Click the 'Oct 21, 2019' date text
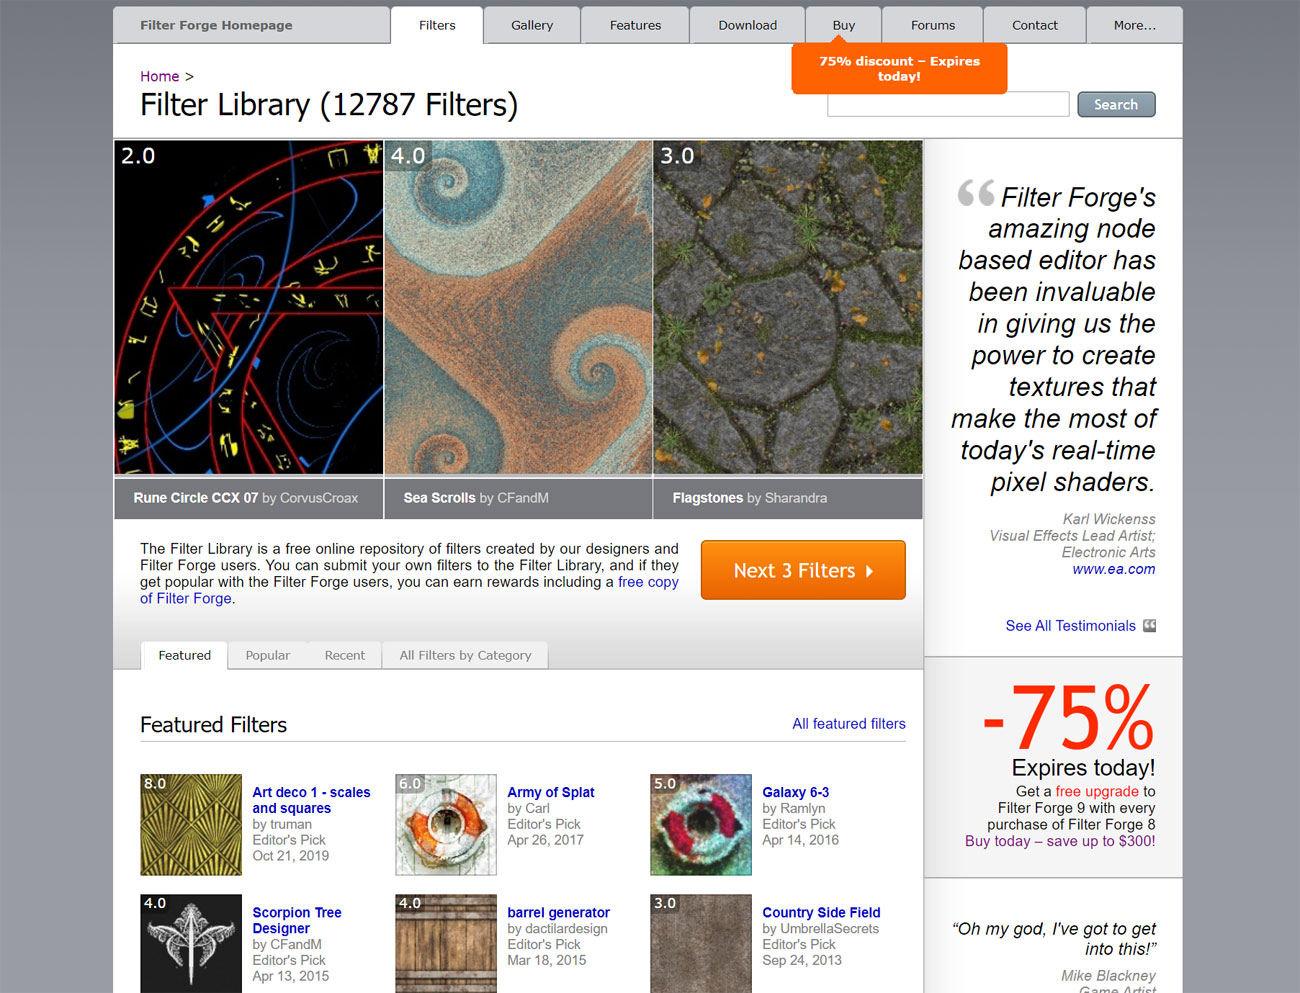The image size is (1300, 993). pos(291,856)
